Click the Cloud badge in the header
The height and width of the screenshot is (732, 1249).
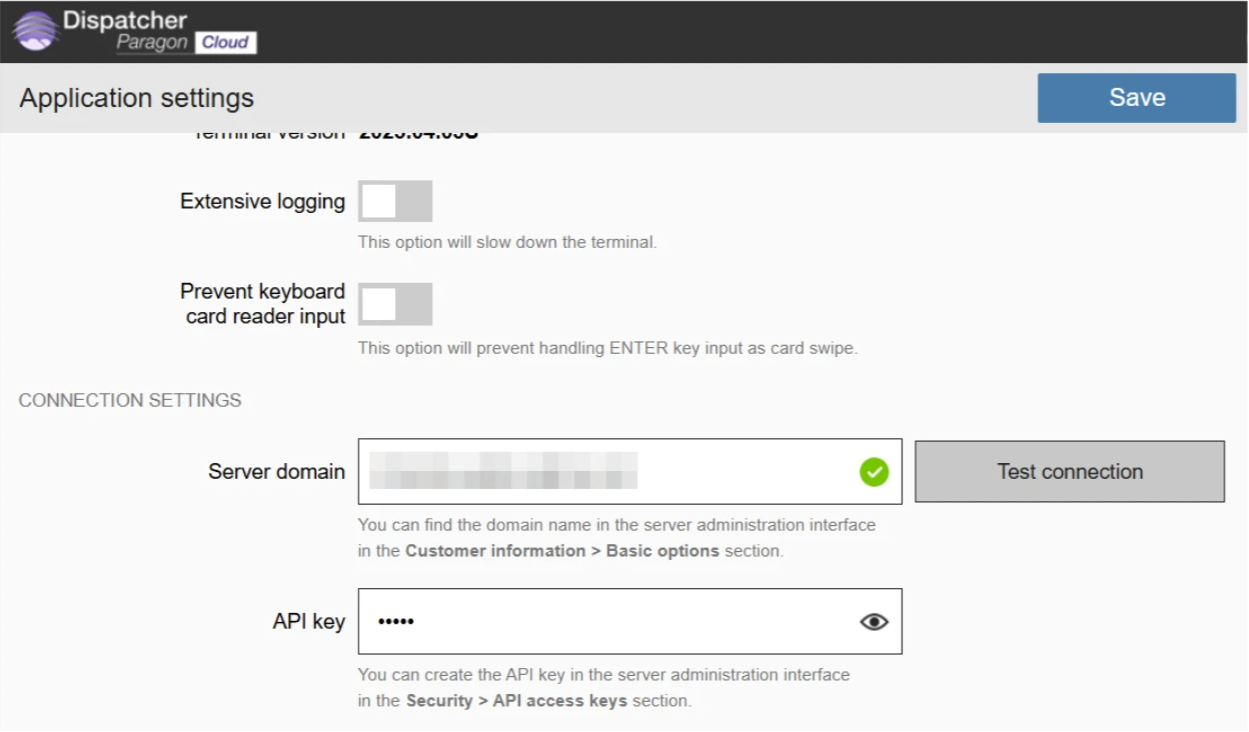tap(226, 42)
